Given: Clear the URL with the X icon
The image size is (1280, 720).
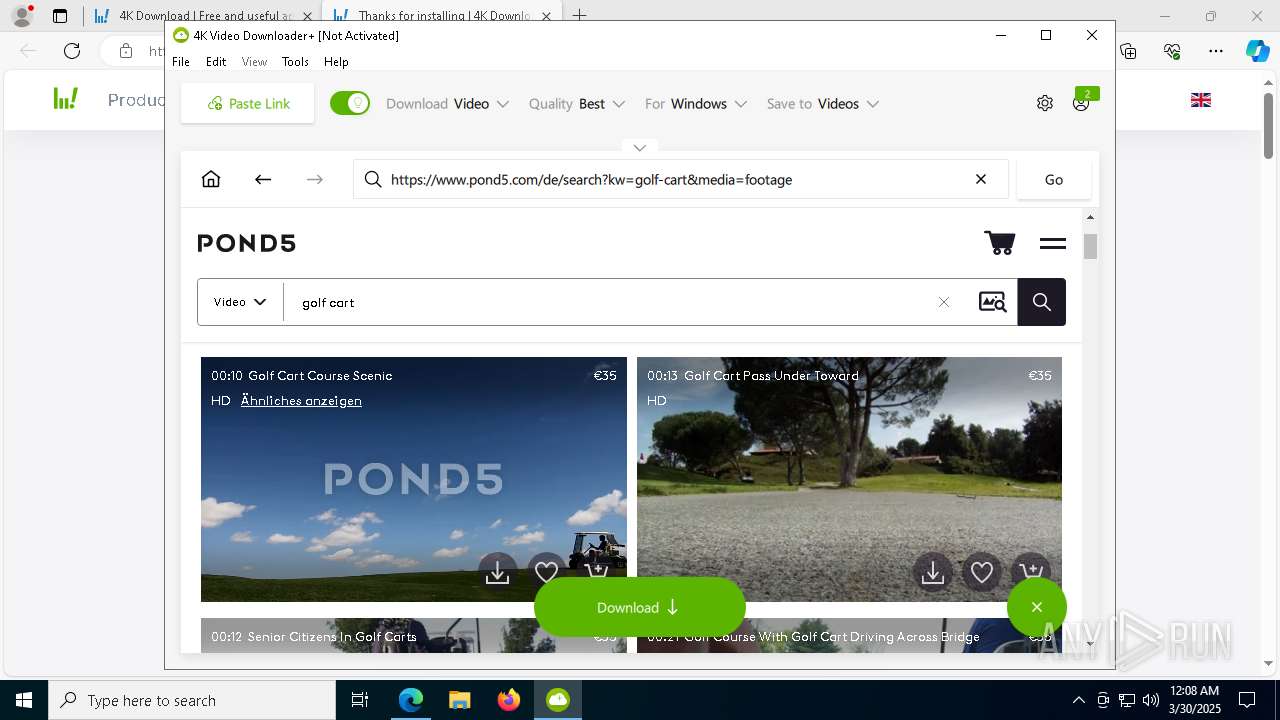Looking at the screenshot, I should 981,179.
